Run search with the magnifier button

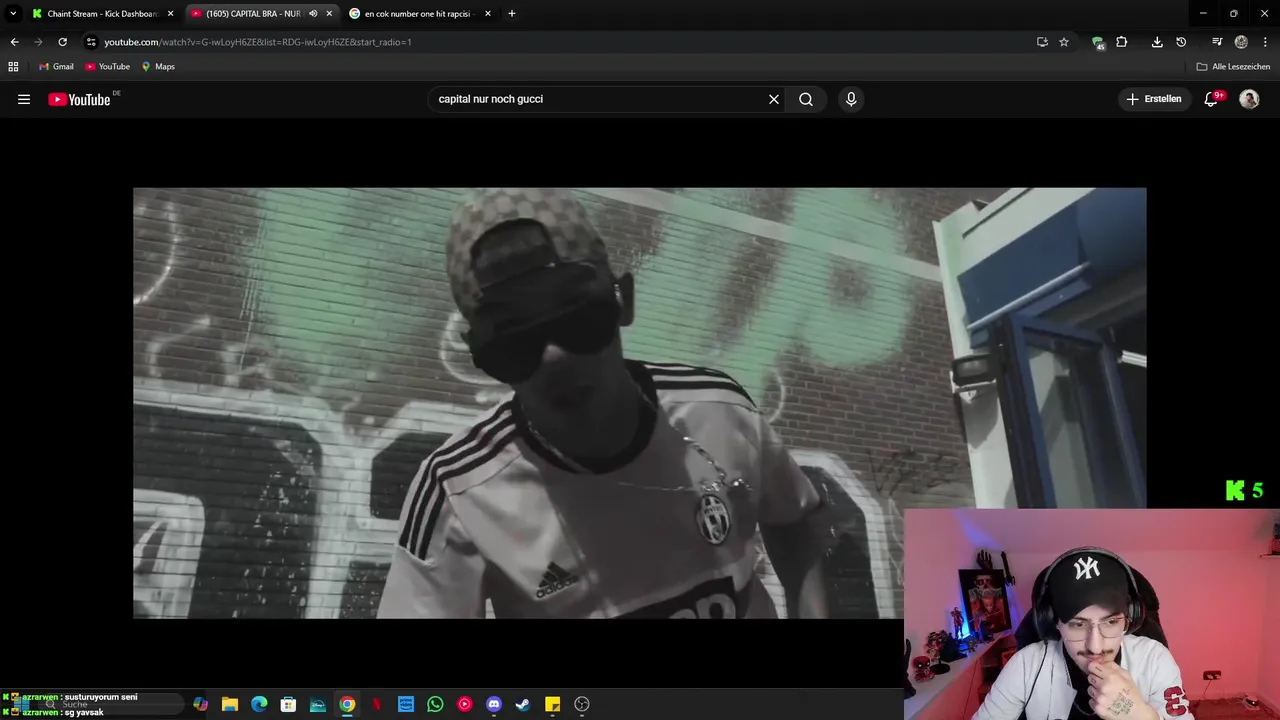tap(806, 99)
